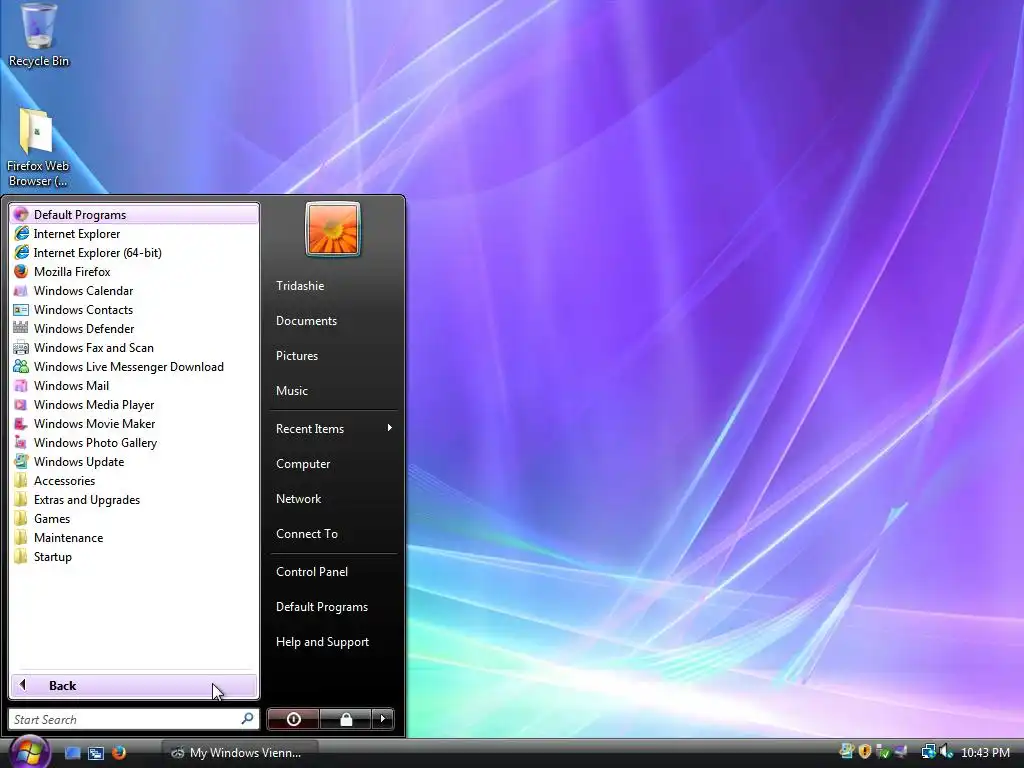Image resolution: width=1024 pixels, height=768 pixels.
Task: Launch Internet Explorer from the program list
Action: coord(134,234)
